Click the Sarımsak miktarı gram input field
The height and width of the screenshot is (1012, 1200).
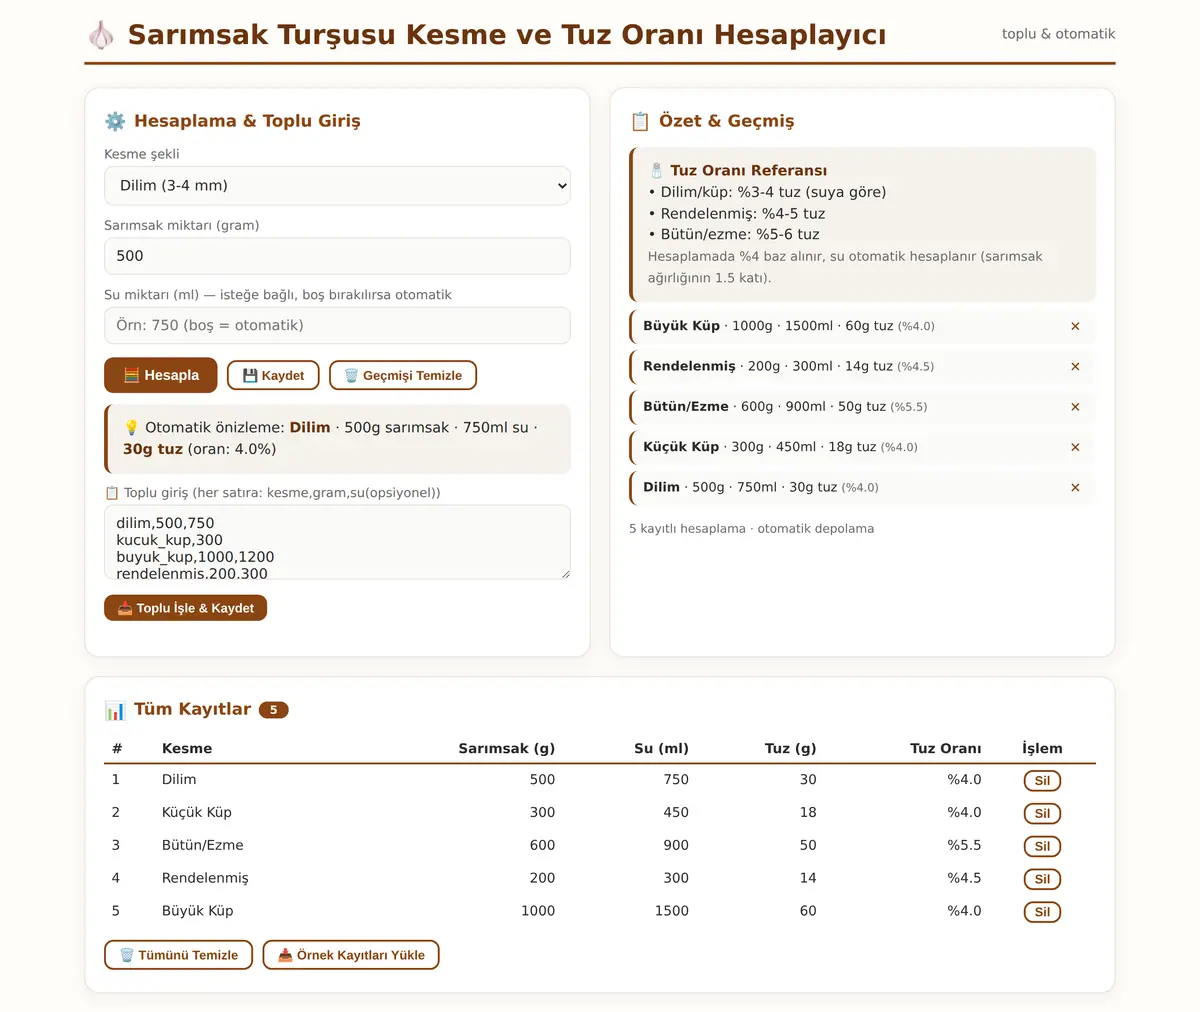[337, 256]
